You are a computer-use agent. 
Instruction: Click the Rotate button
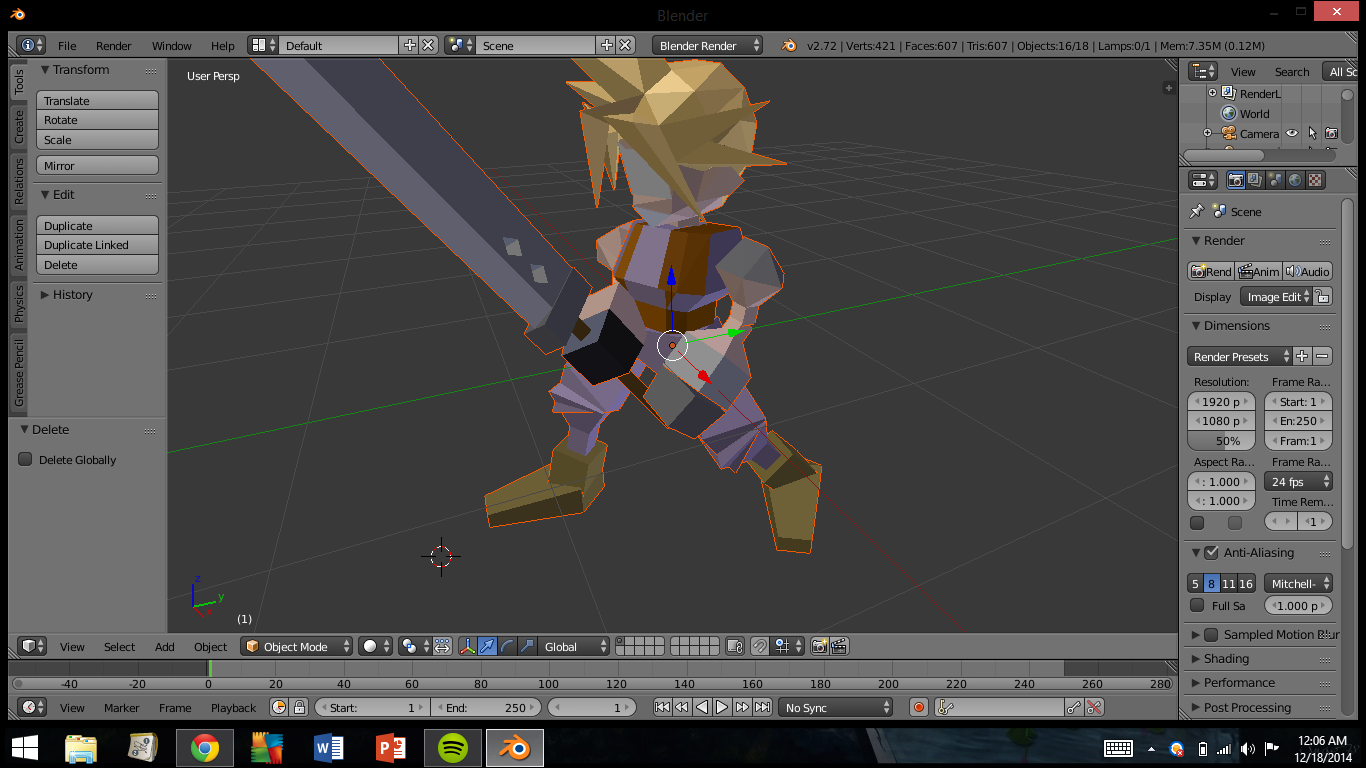click(98, 120)
